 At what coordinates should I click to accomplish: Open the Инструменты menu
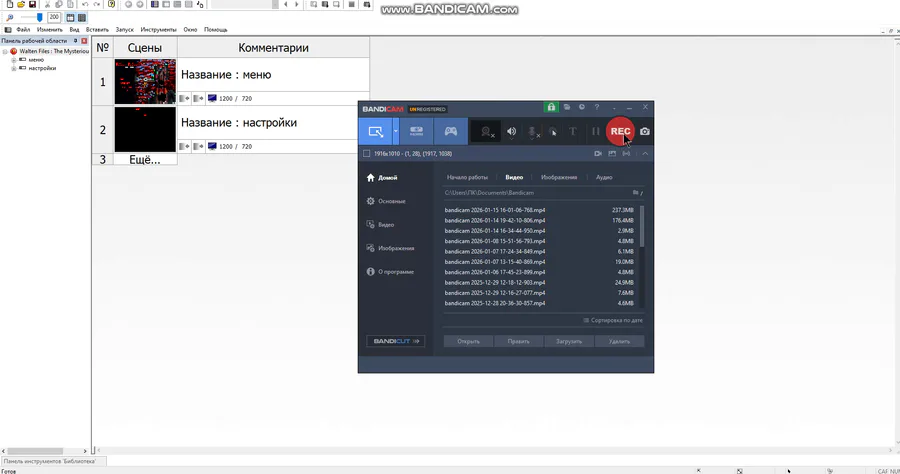click(158, 30)
